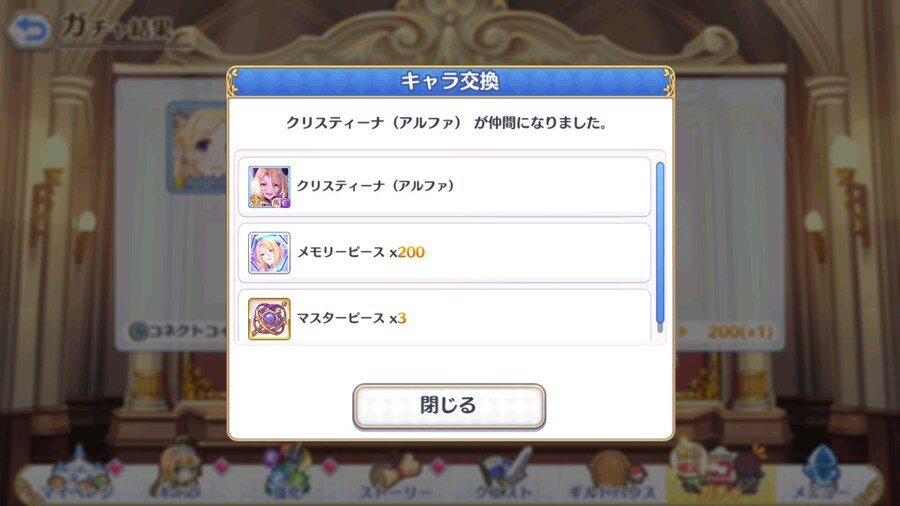The height and width of the screenshot is (506, 900).
Task: Click the 閉じる close button
Action: tap(449, 406)
